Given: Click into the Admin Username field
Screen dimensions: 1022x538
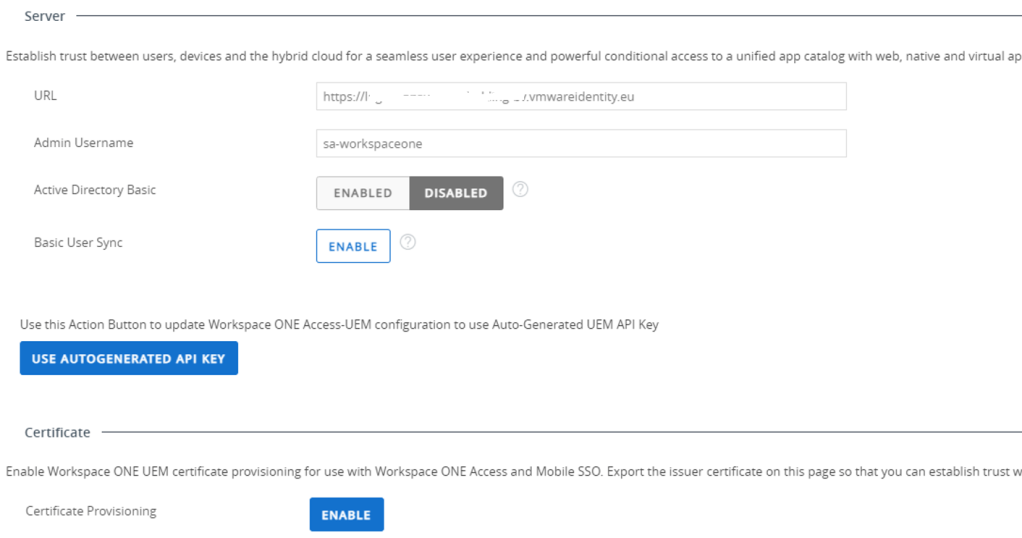Looking at the screenshot, I should (580, 144).
